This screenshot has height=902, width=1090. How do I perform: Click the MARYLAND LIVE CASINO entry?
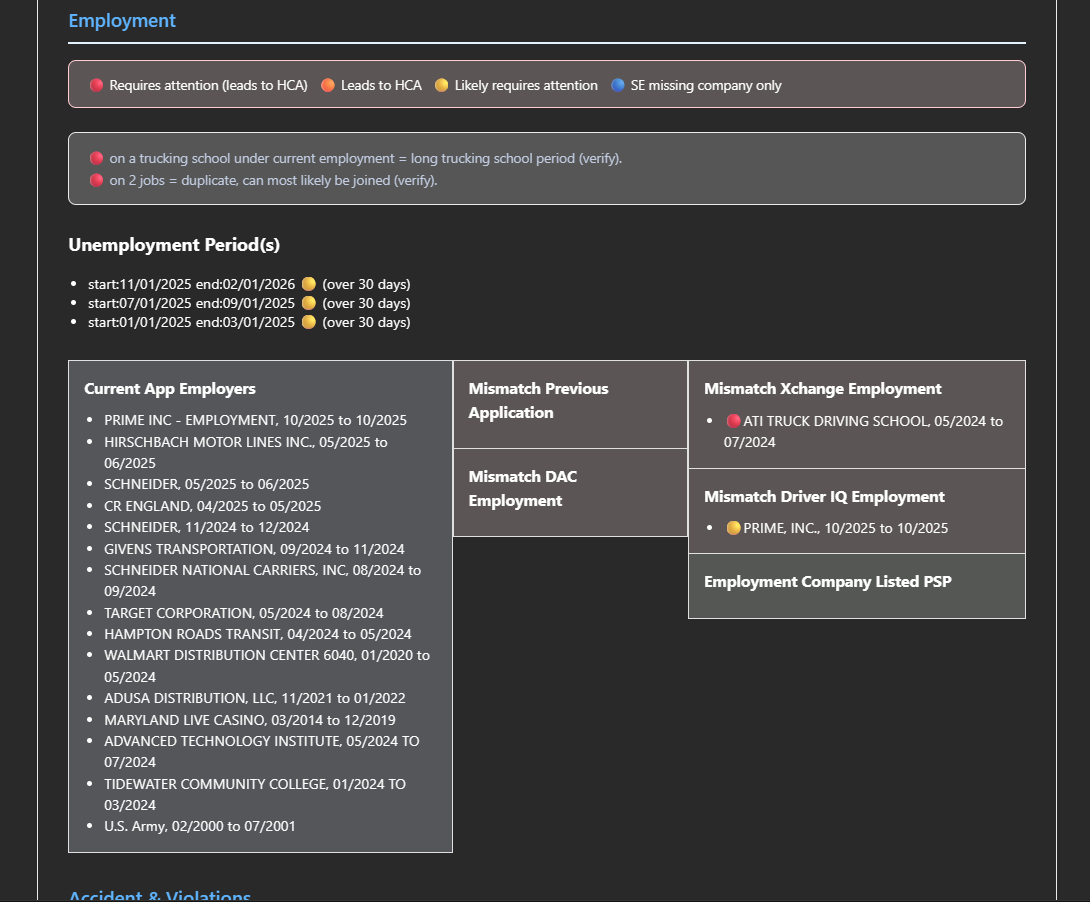click(x=249, y=720)
